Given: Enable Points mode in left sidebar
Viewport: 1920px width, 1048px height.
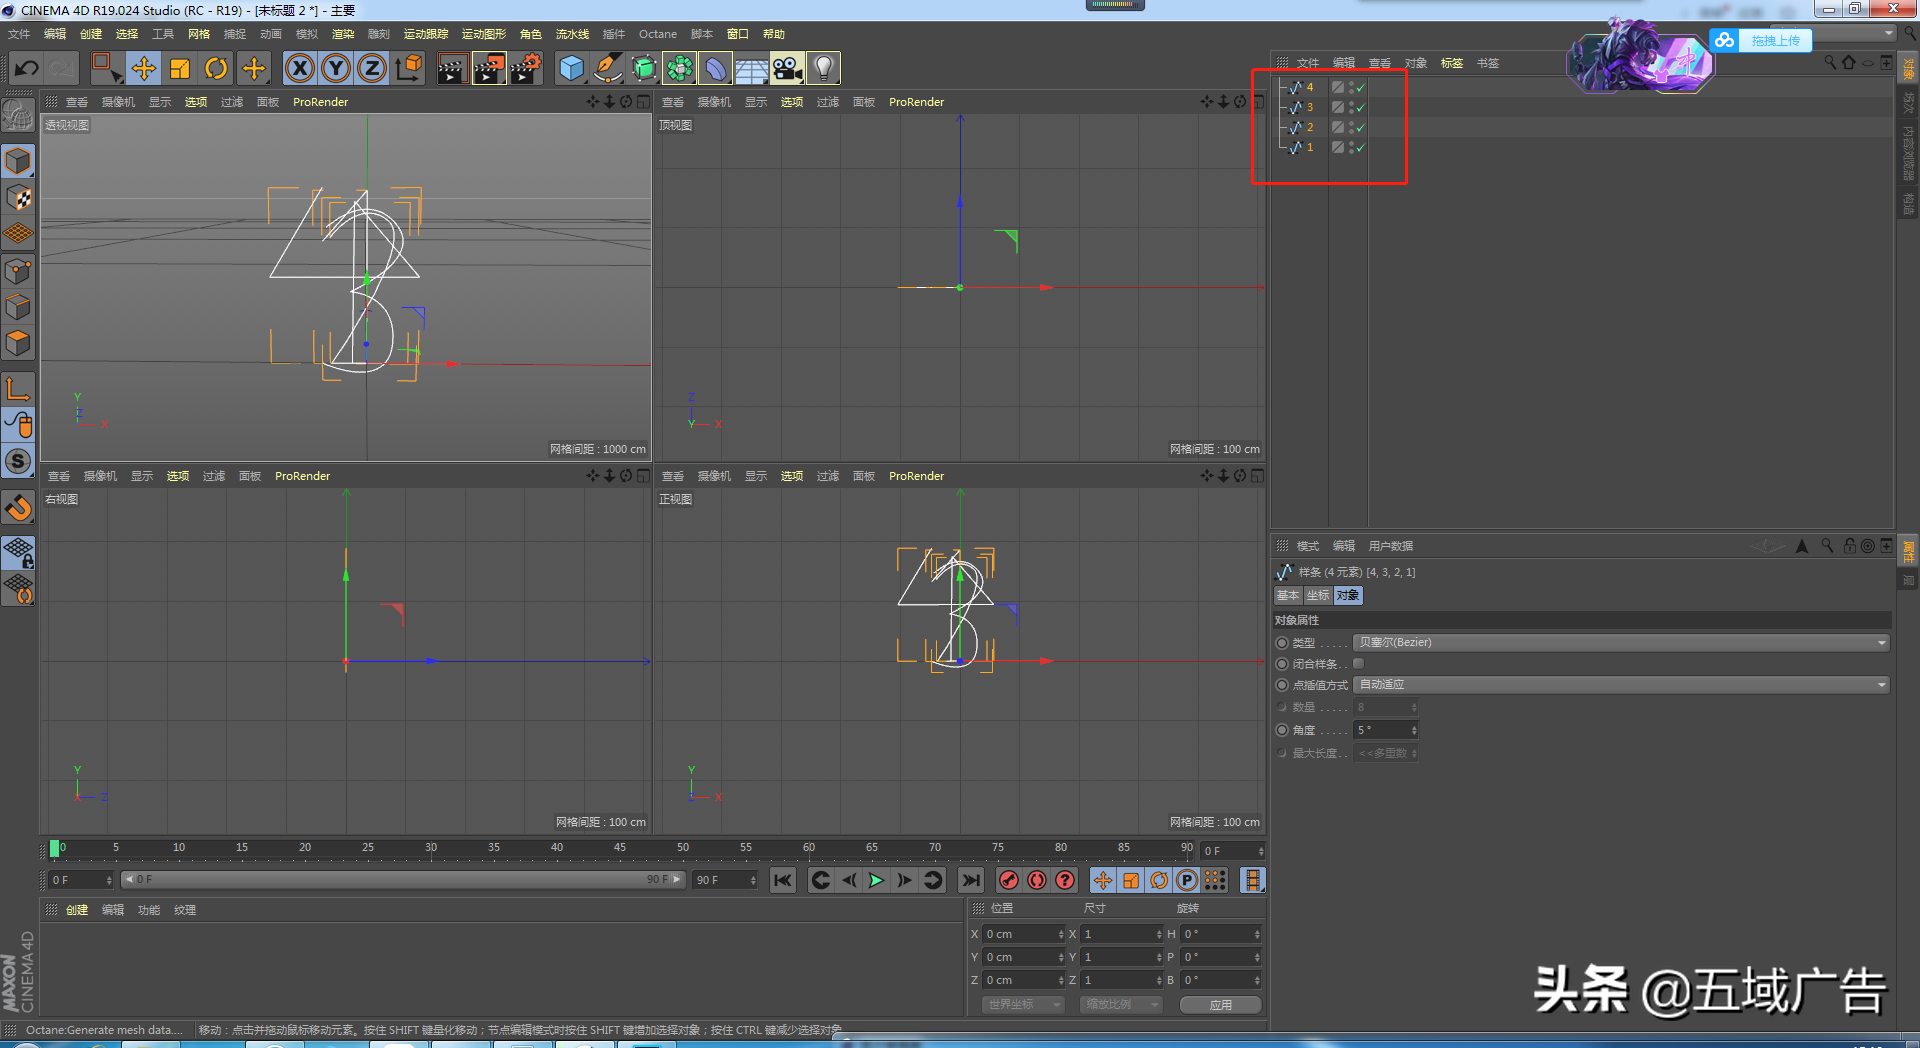Looking at the screenshot, I should 19,271.
